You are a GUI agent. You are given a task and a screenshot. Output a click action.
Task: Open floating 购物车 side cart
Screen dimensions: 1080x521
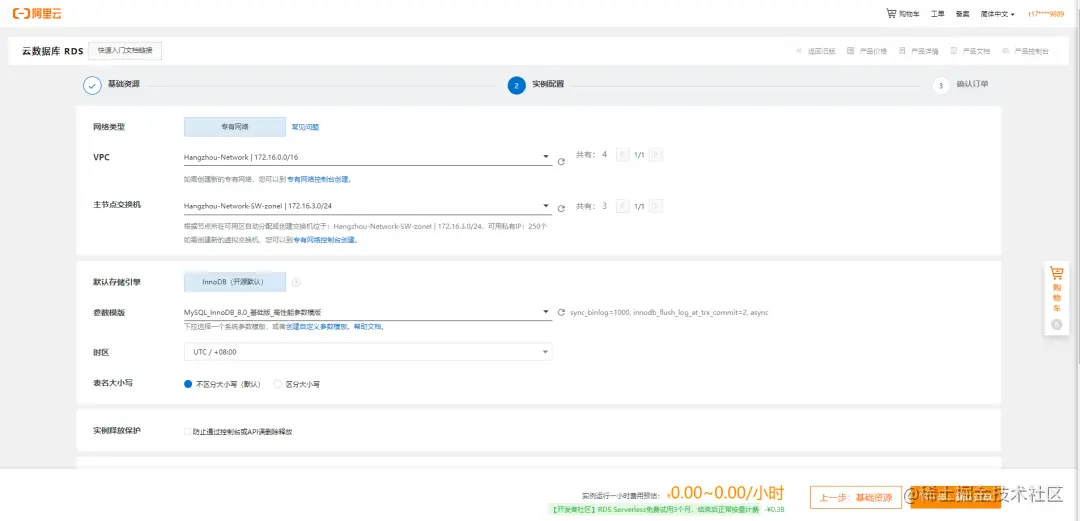(x=1056, y=289)
